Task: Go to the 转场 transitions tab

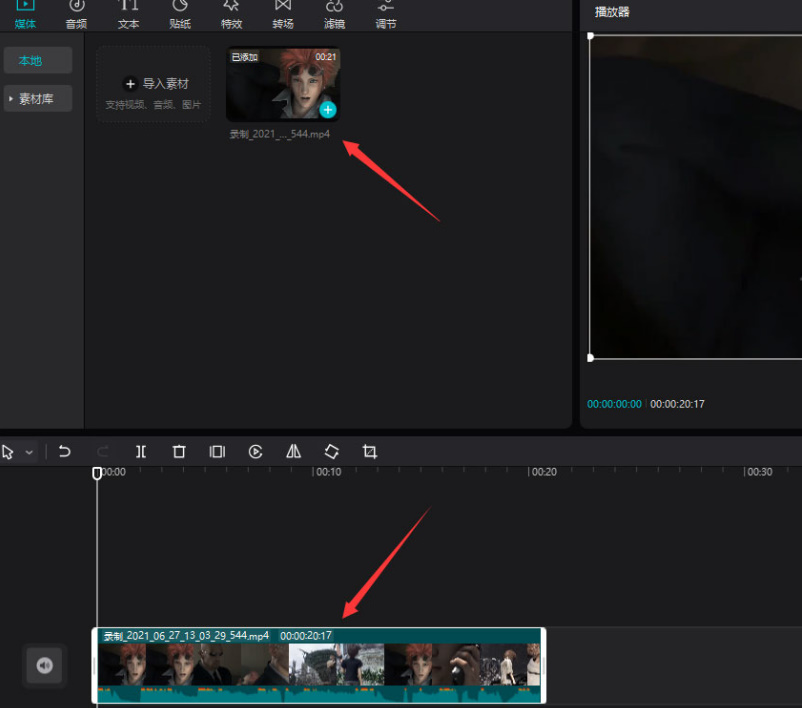Action: (x=283, y=14)
